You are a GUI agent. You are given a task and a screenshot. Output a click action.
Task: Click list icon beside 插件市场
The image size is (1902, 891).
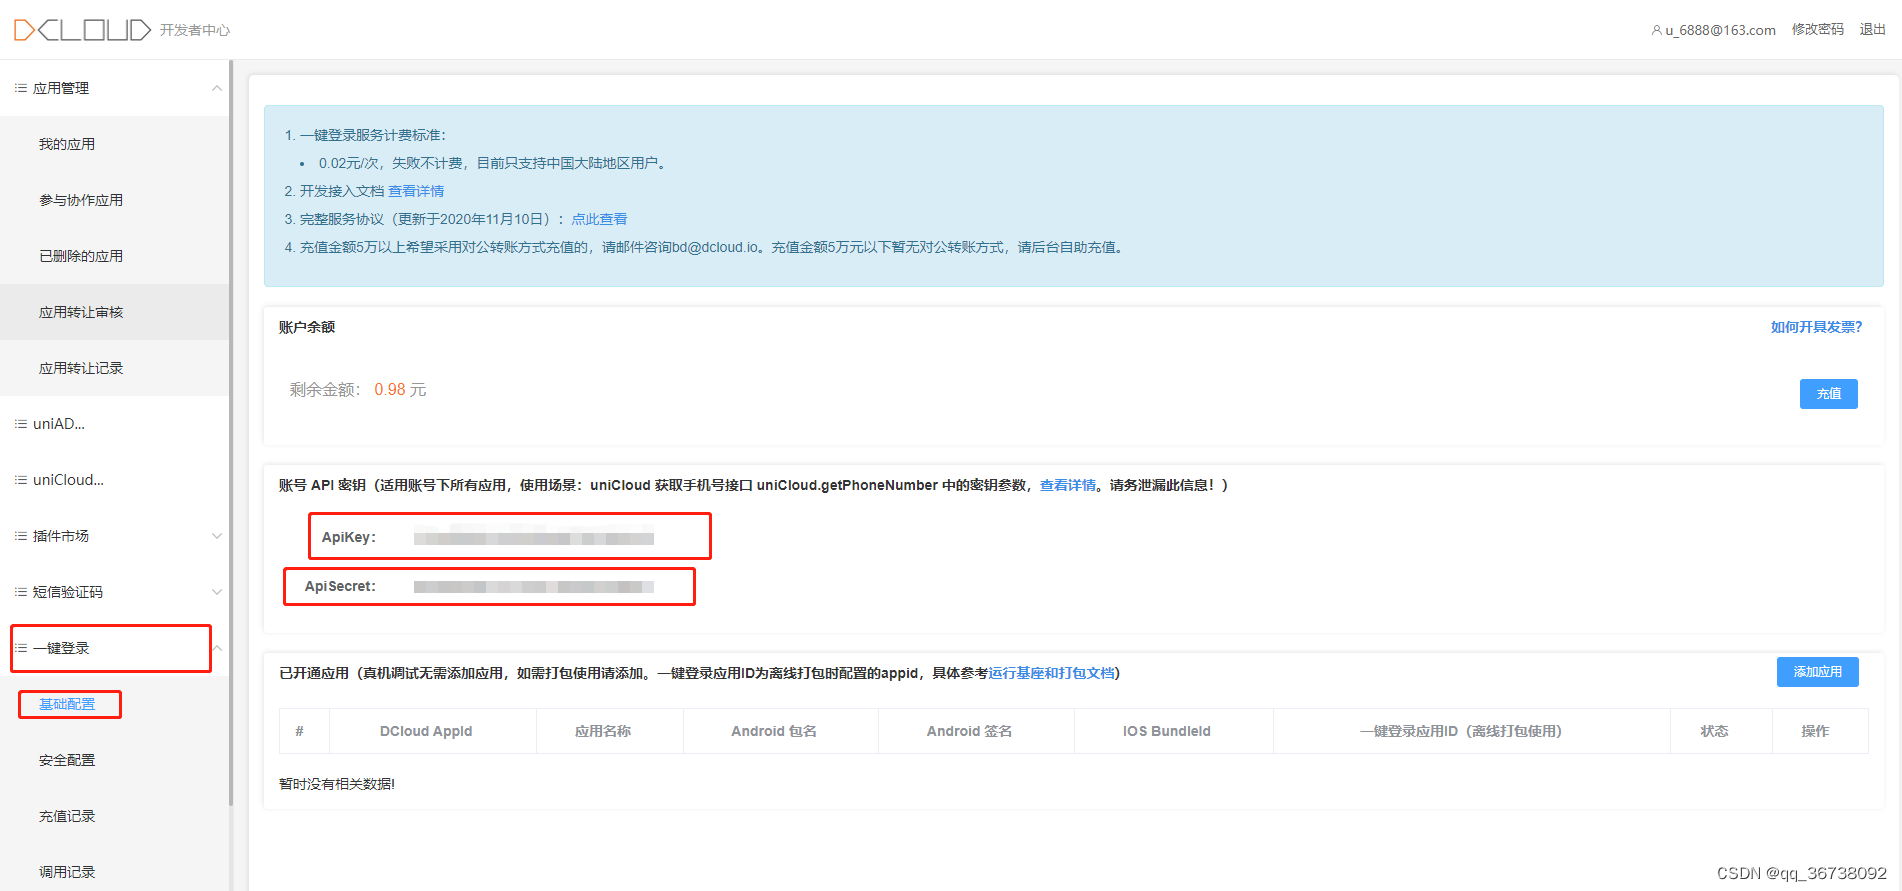[20, 536]
